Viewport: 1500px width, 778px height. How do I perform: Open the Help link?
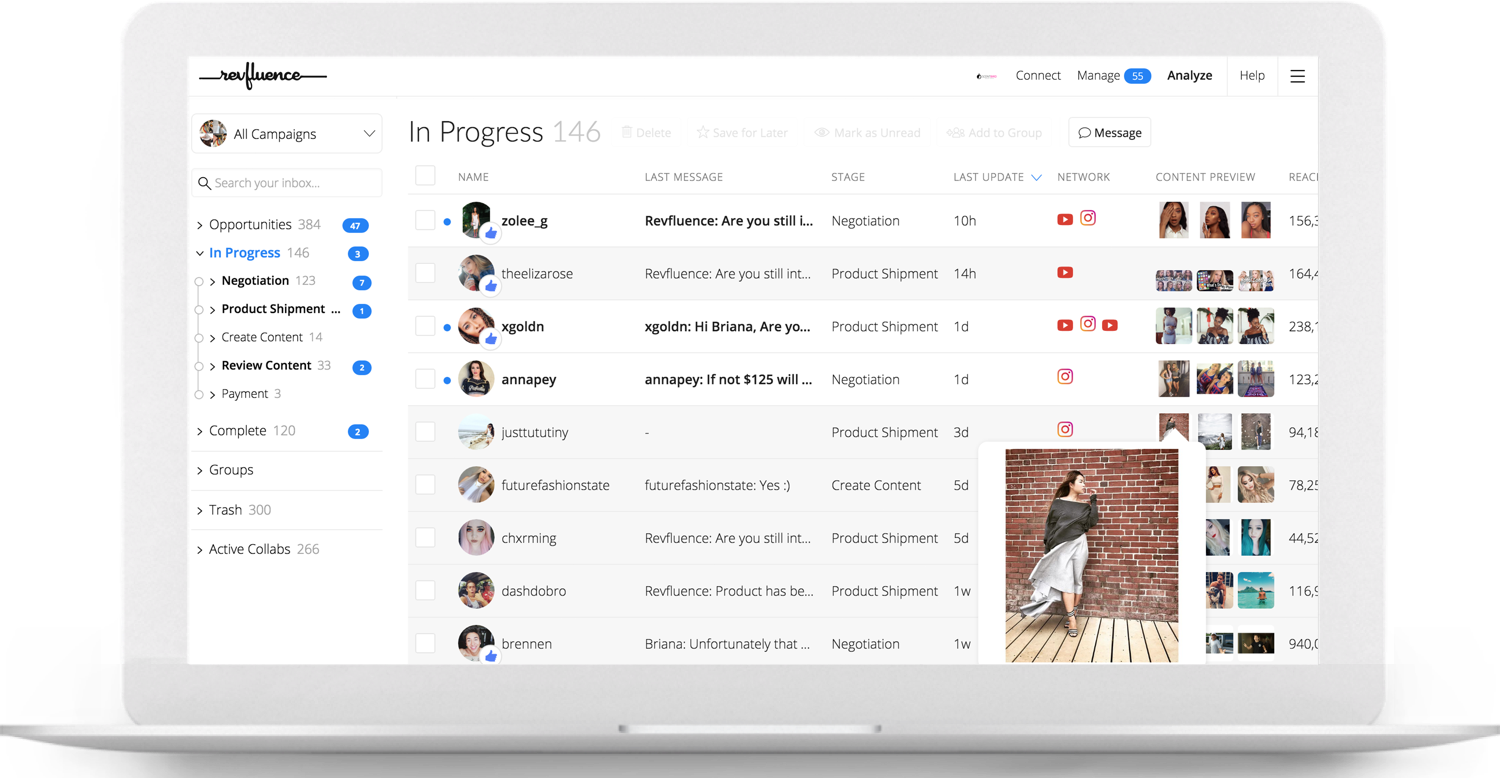point(1252,76)
